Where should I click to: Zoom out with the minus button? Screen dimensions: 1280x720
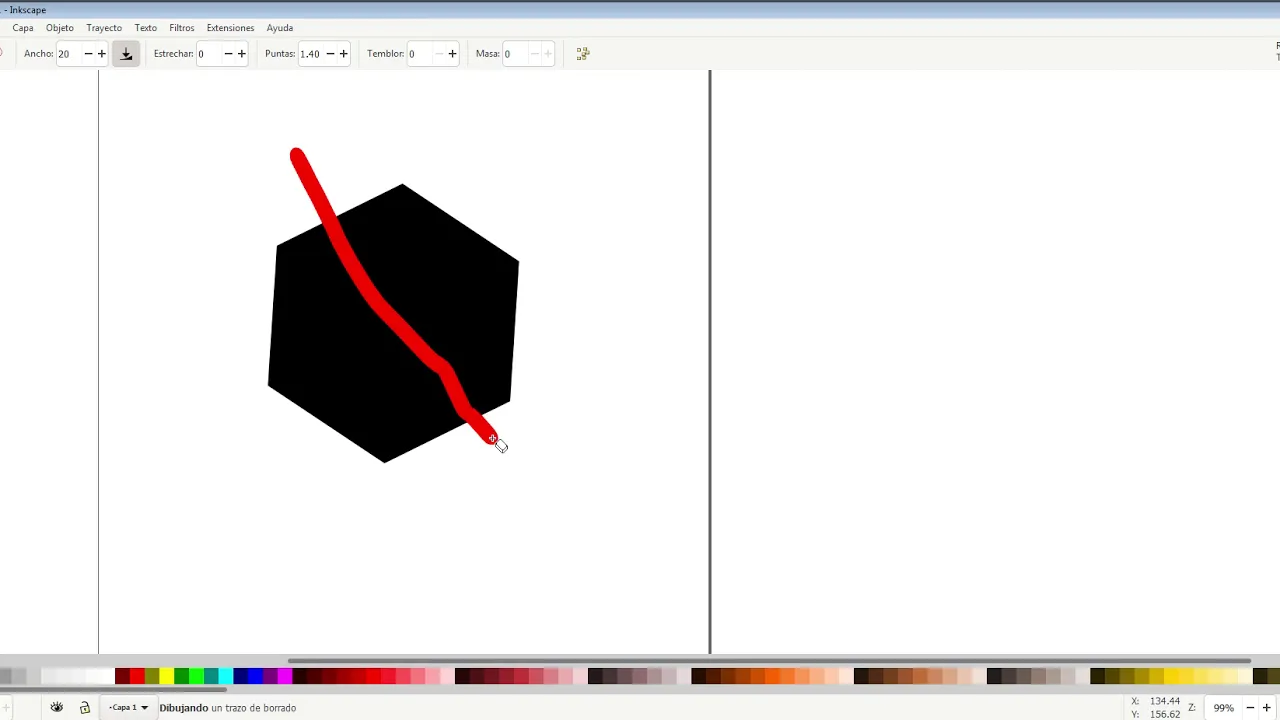[1250, 708]
